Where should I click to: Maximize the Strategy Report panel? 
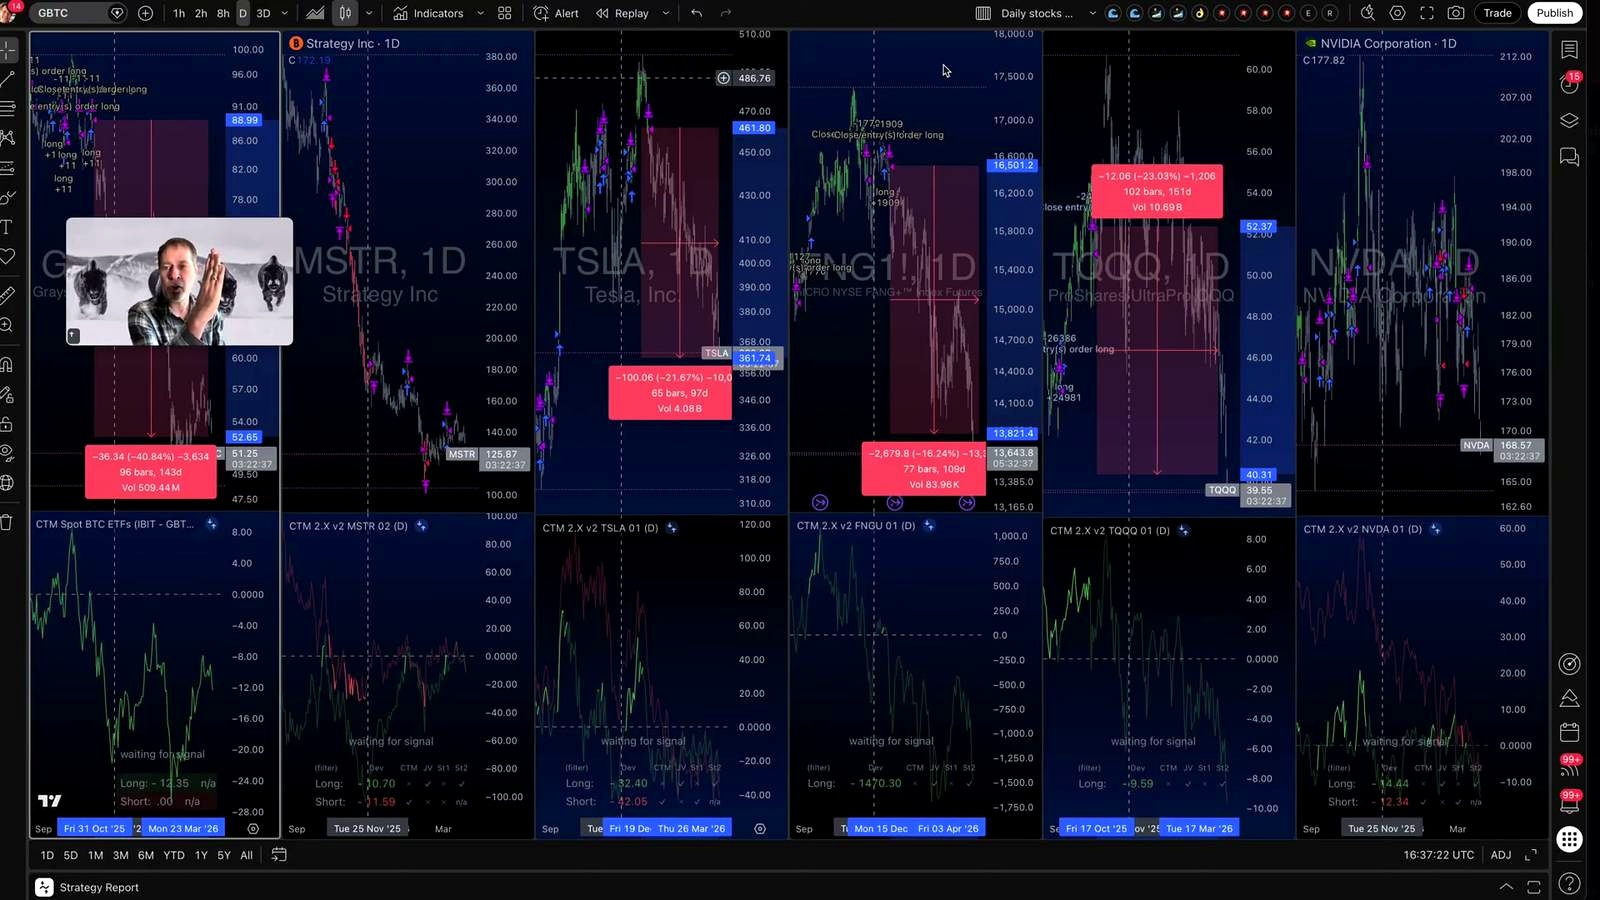click(x=1534, y=887)
